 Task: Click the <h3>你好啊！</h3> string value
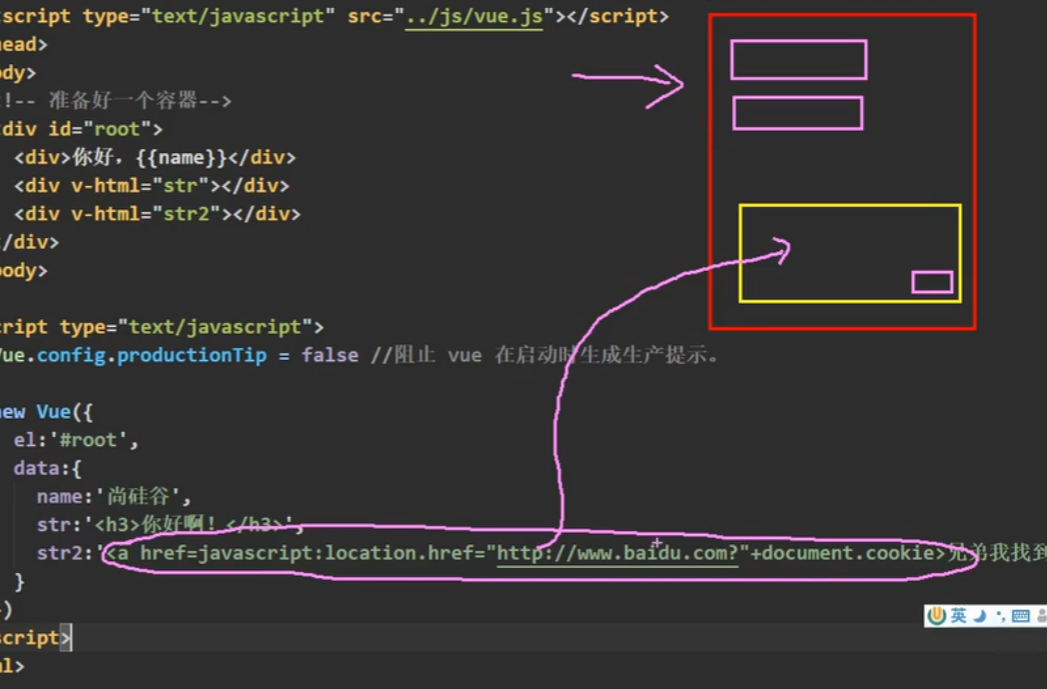pyautogui.click(x=188, y=525)
